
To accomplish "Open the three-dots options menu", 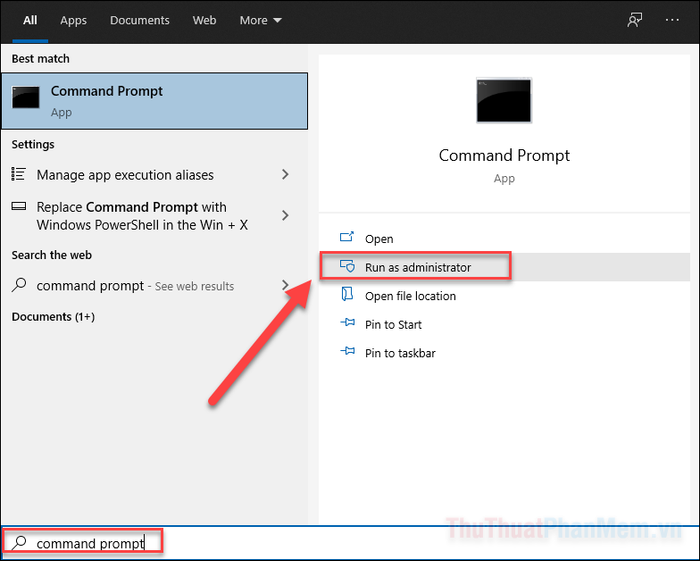I will pyautogui.click(x=672, y=20).
